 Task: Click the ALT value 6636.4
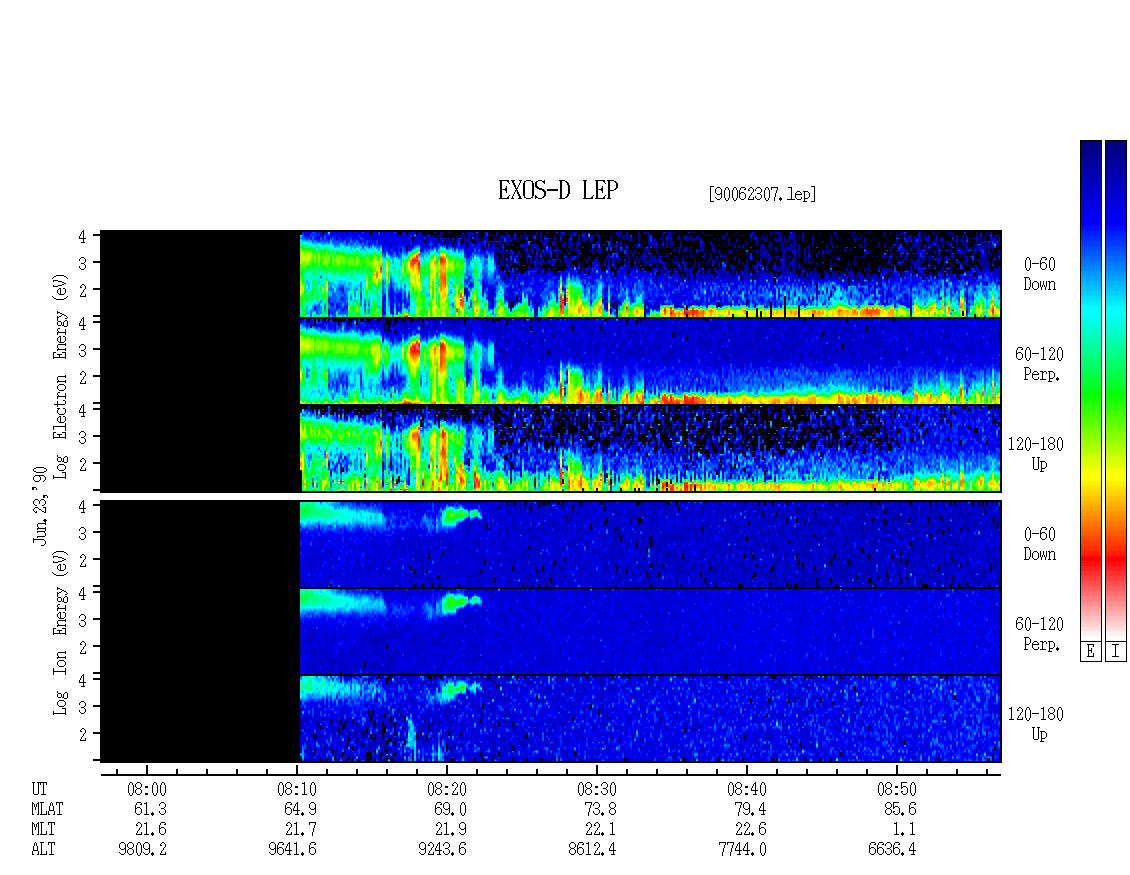[891, 850]
